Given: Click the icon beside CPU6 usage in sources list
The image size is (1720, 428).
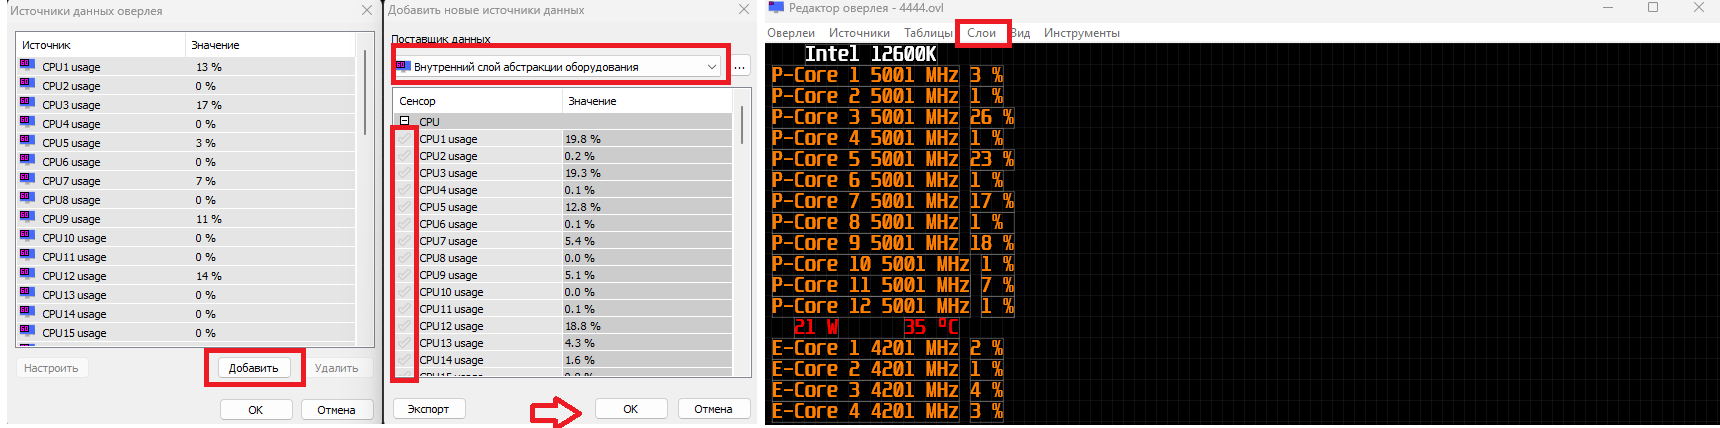Looking at the screenshot, I should pos(27,160).
